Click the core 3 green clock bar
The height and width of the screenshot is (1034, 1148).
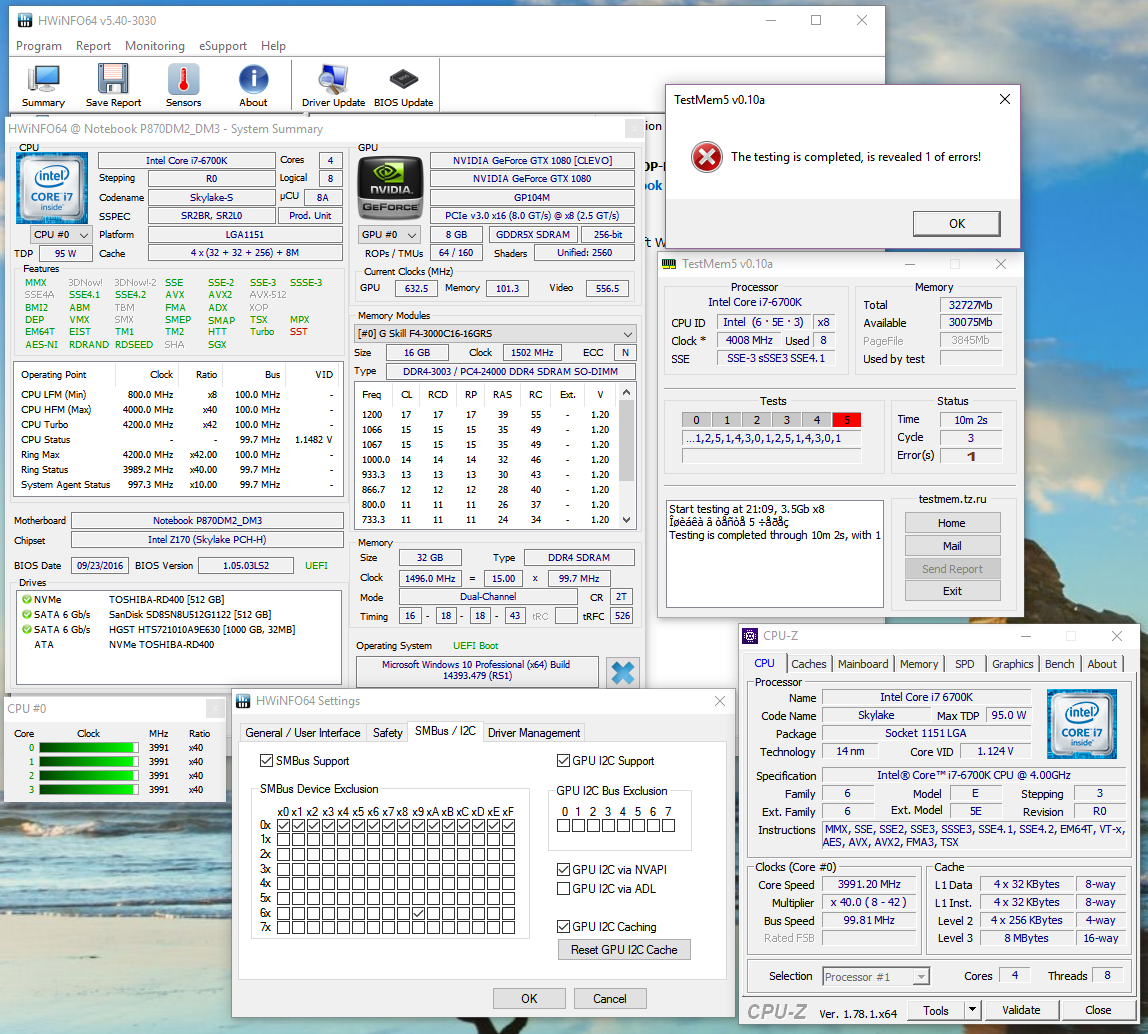(89, 789)
